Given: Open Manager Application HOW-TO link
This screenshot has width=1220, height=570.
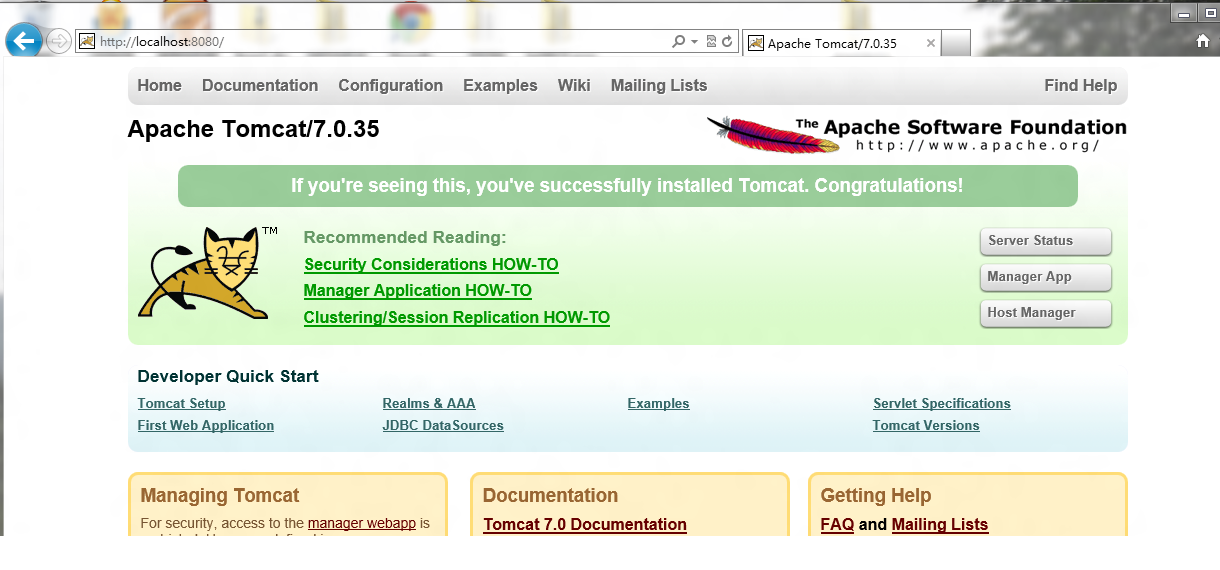Looking at the screenshot, I should (417, 291).
